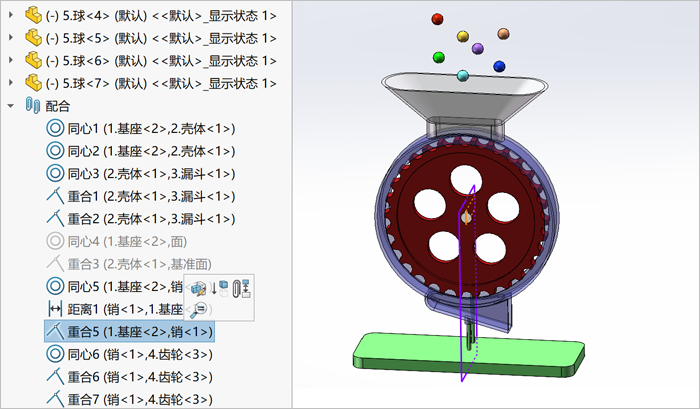The width and height of the screenshot is (700, 409).
Task: Expand the 5.球<6> component node
Action: (x=11, y=60)
